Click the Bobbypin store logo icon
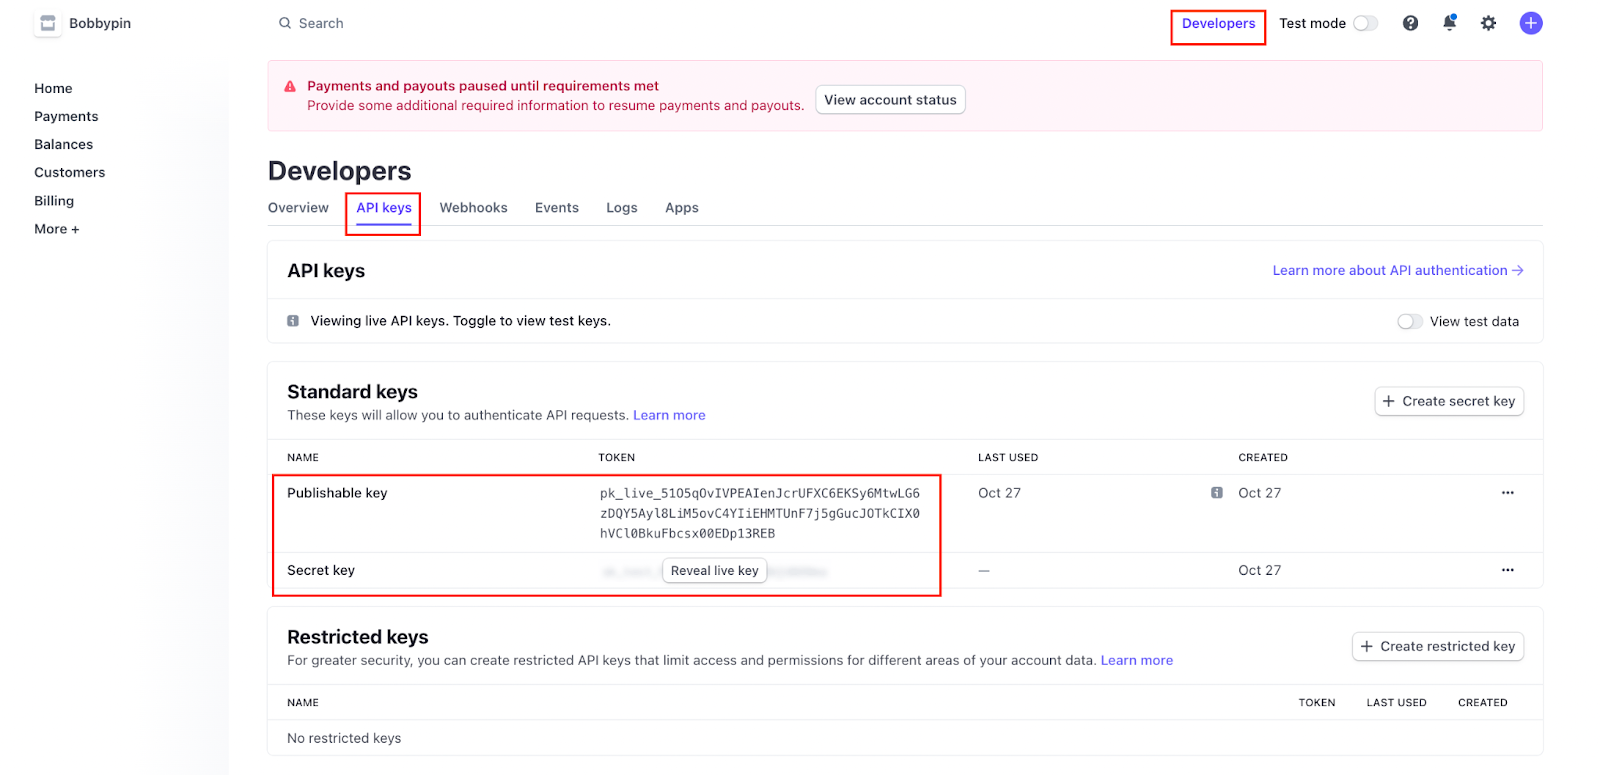Viewport: 1600px width, 775px height. tap(47, 23)
